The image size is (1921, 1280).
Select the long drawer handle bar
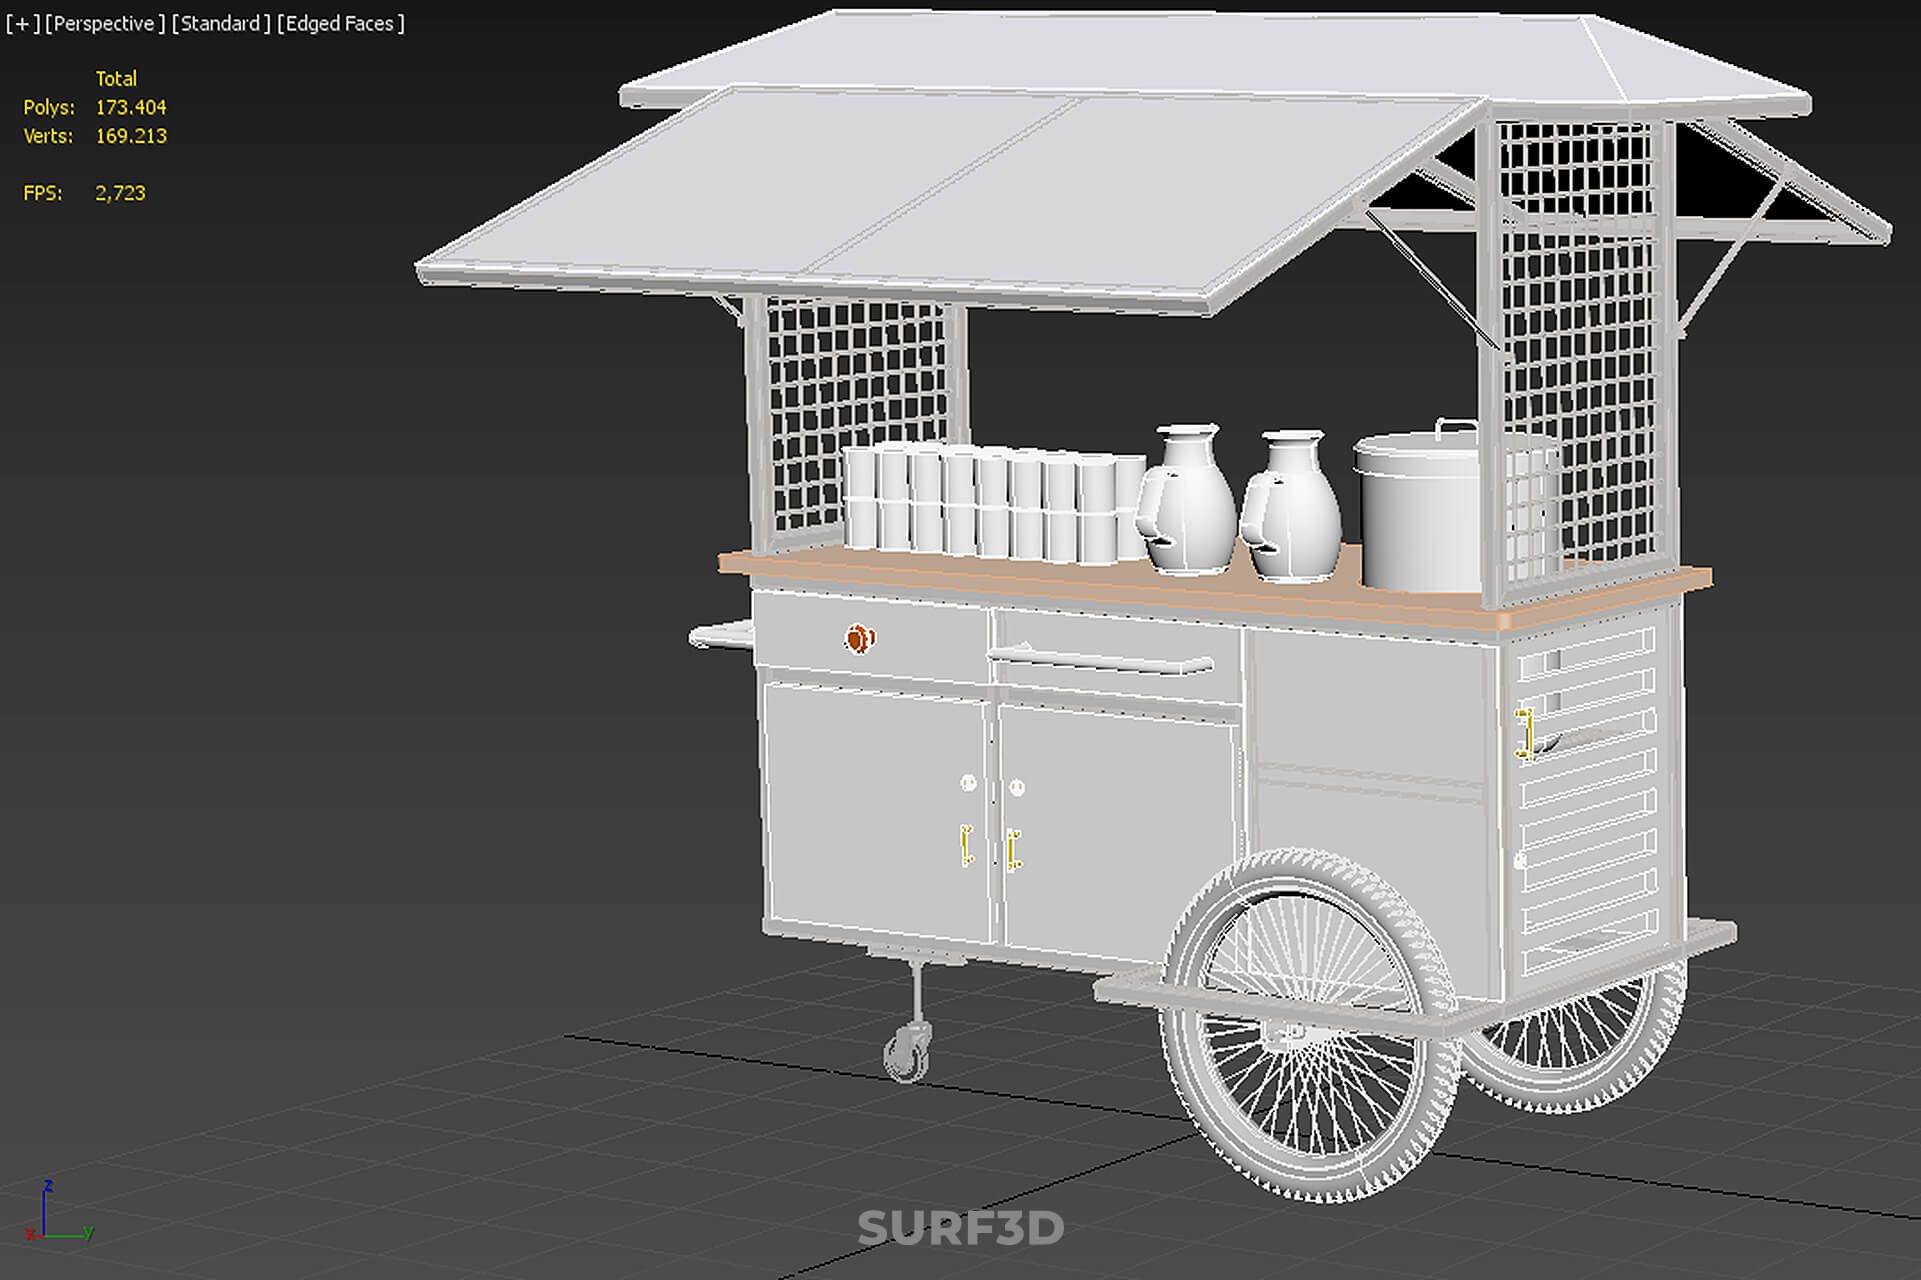pyautogui.click(x=1100, y=660)
